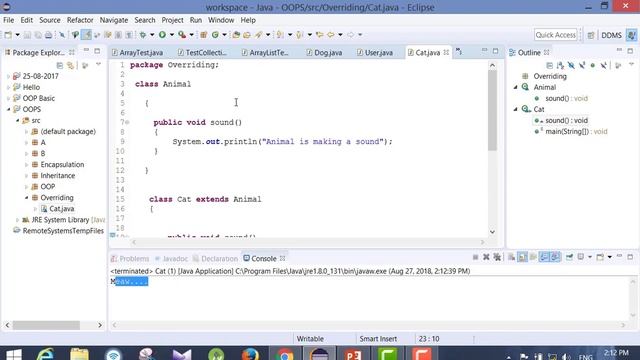
Task: Open the Debug button dropdown arrow
Action: click(x=152, y=35)
